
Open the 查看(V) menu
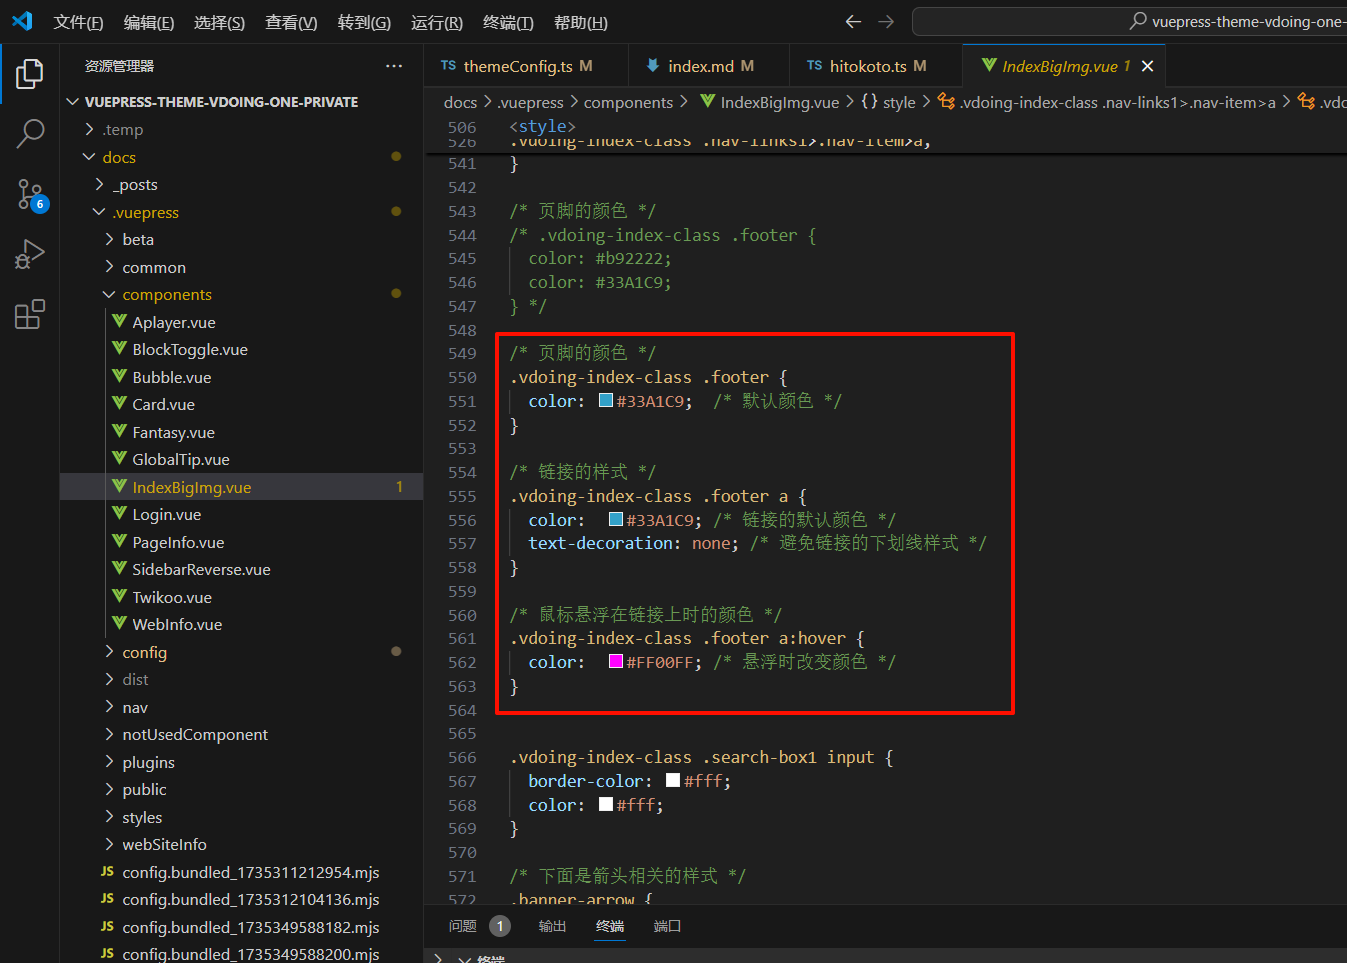pos(291,22)
